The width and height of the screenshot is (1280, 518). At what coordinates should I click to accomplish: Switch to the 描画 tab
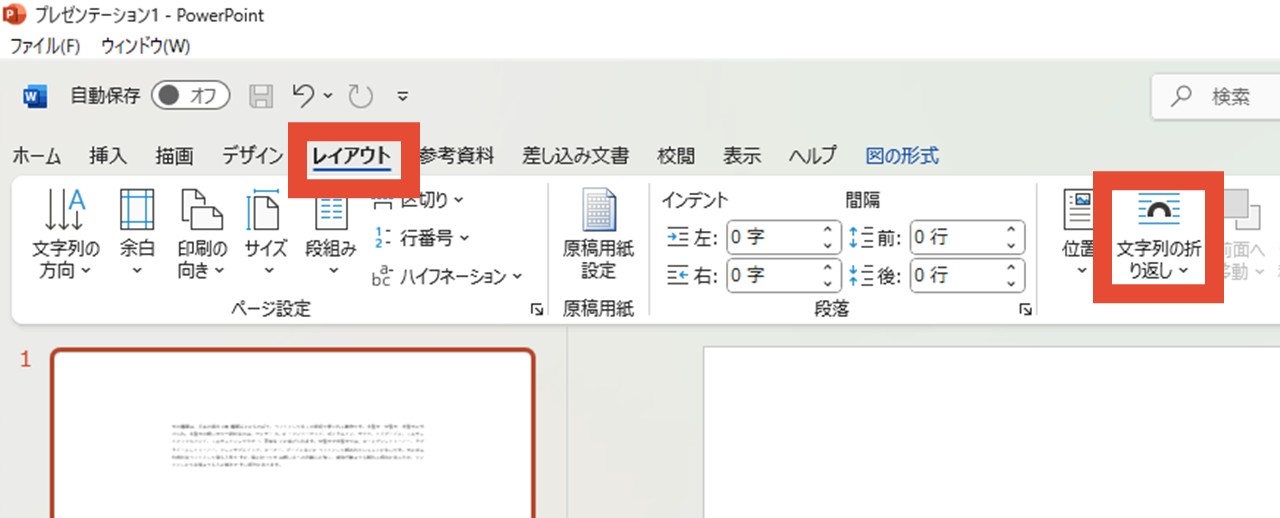pos(174,156)
